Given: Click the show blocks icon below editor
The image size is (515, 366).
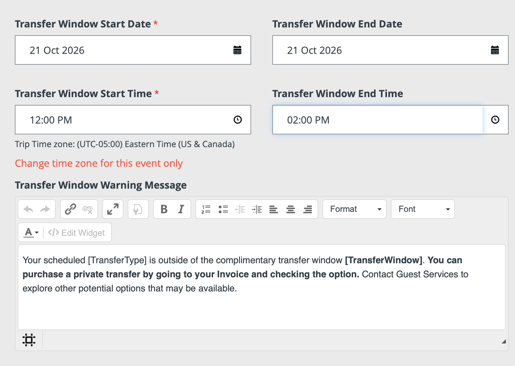Looking at the screenshot, I should pos(29,340).
